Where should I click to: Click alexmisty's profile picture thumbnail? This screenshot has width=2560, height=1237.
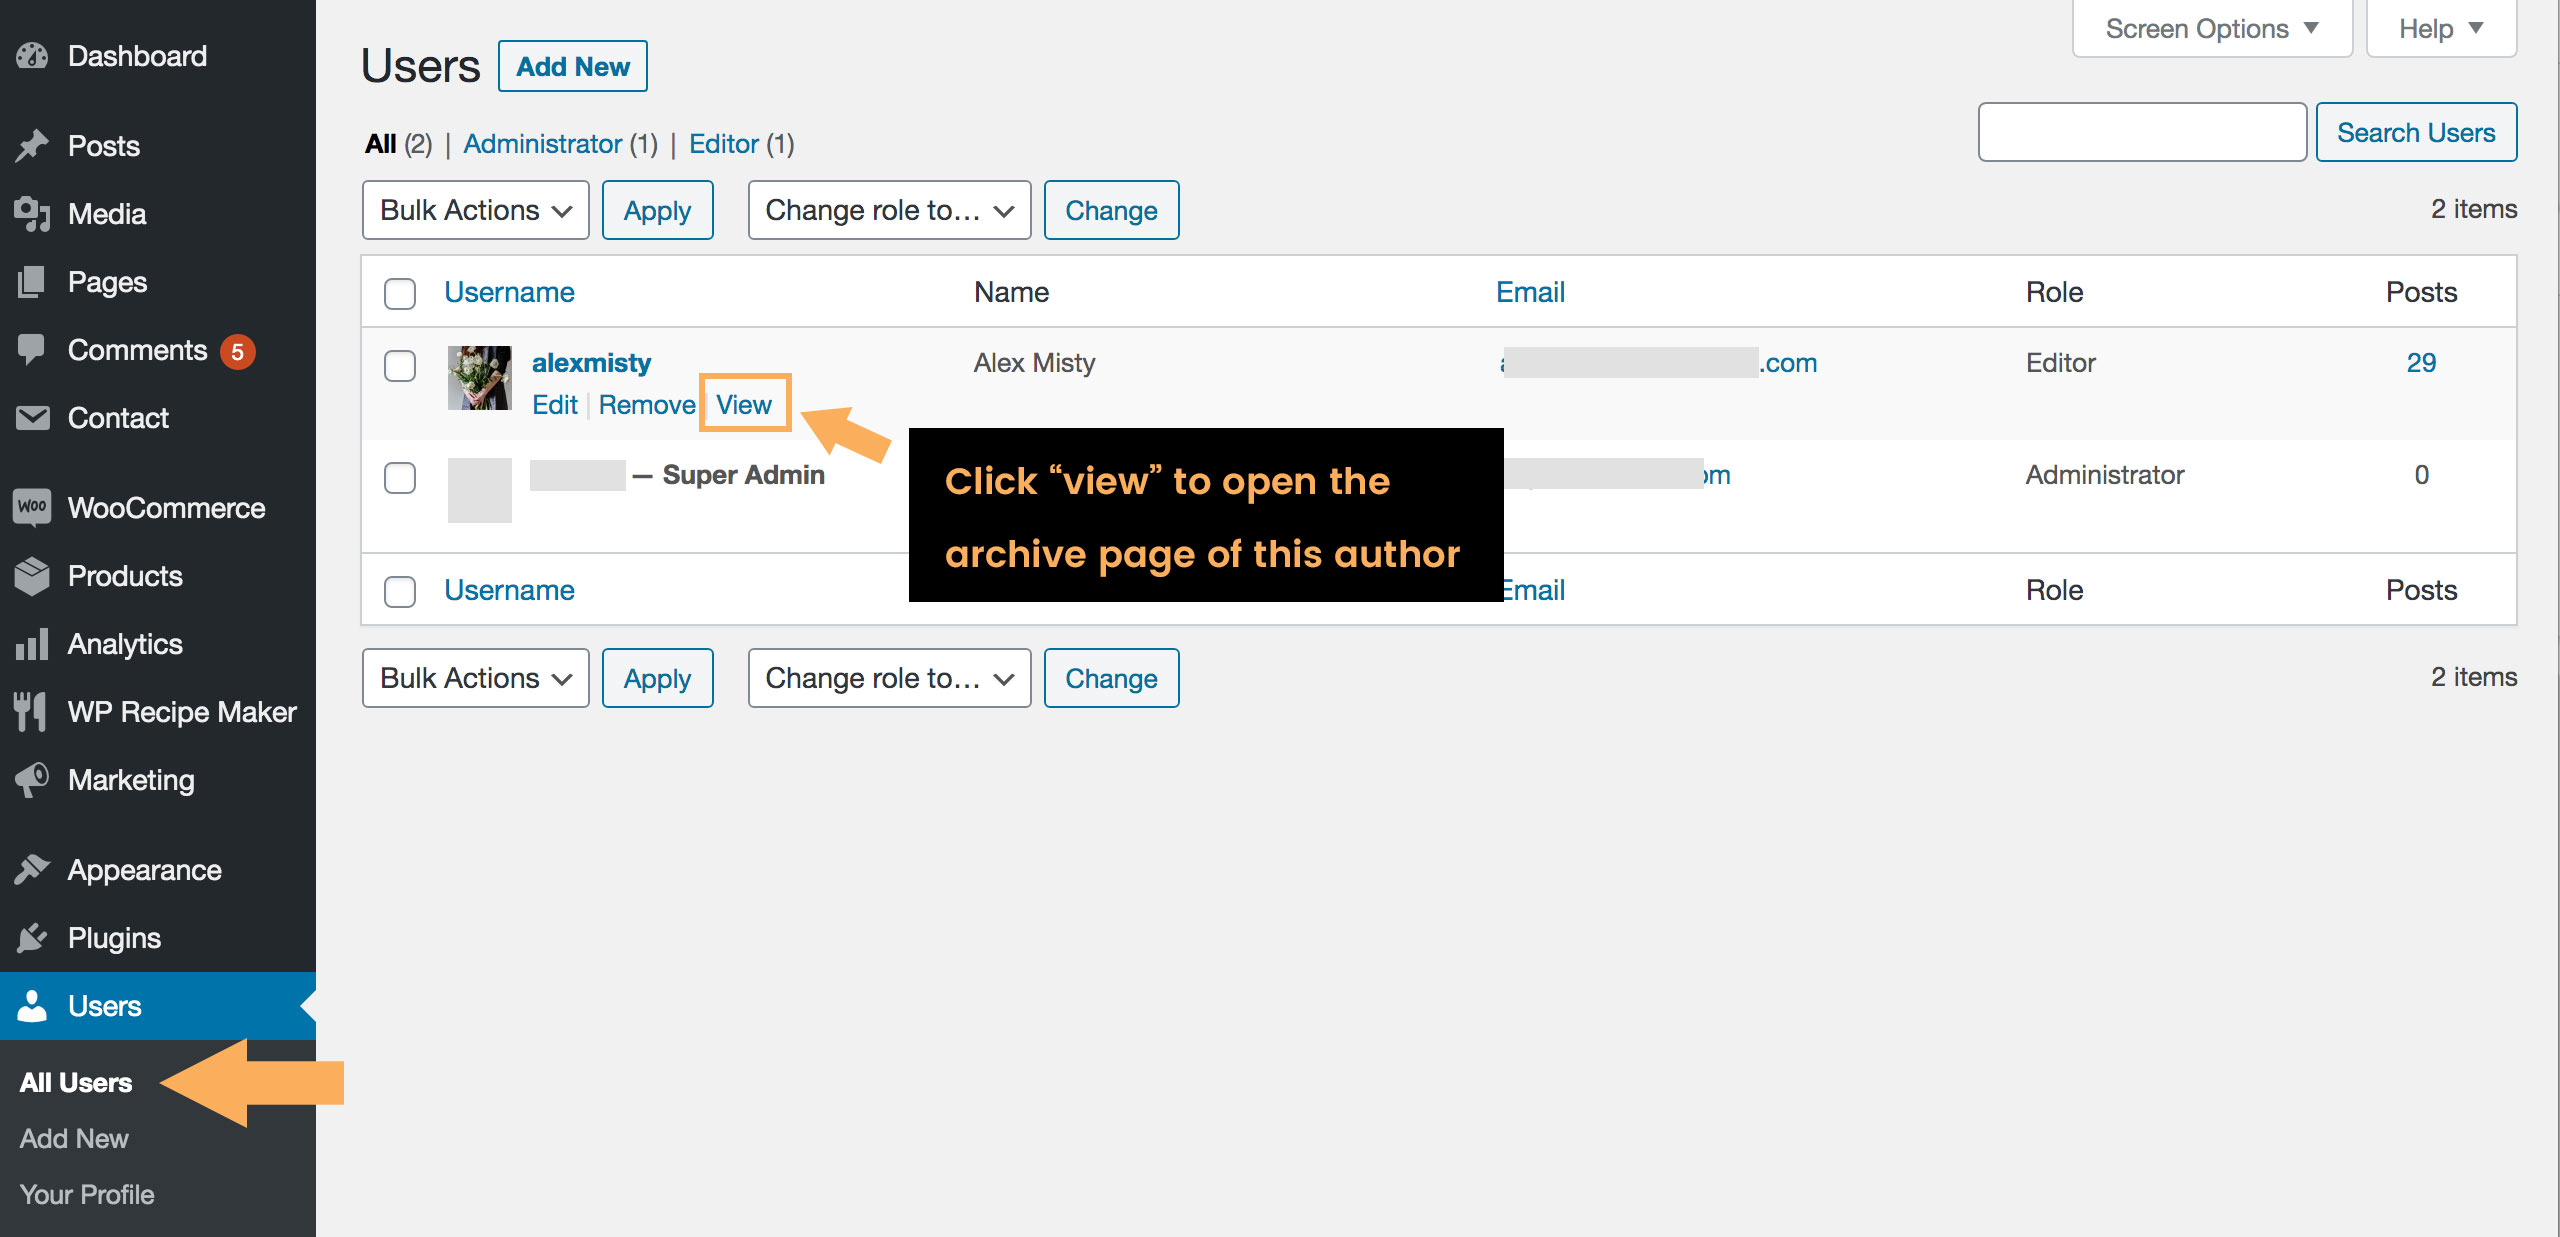480,378
